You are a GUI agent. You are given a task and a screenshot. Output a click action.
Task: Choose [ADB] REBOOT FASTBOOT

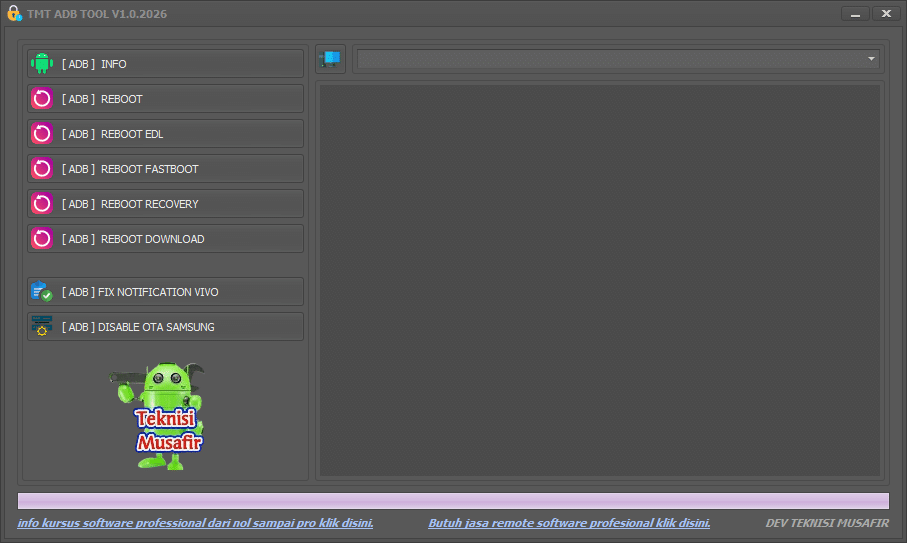click(165, 169)
